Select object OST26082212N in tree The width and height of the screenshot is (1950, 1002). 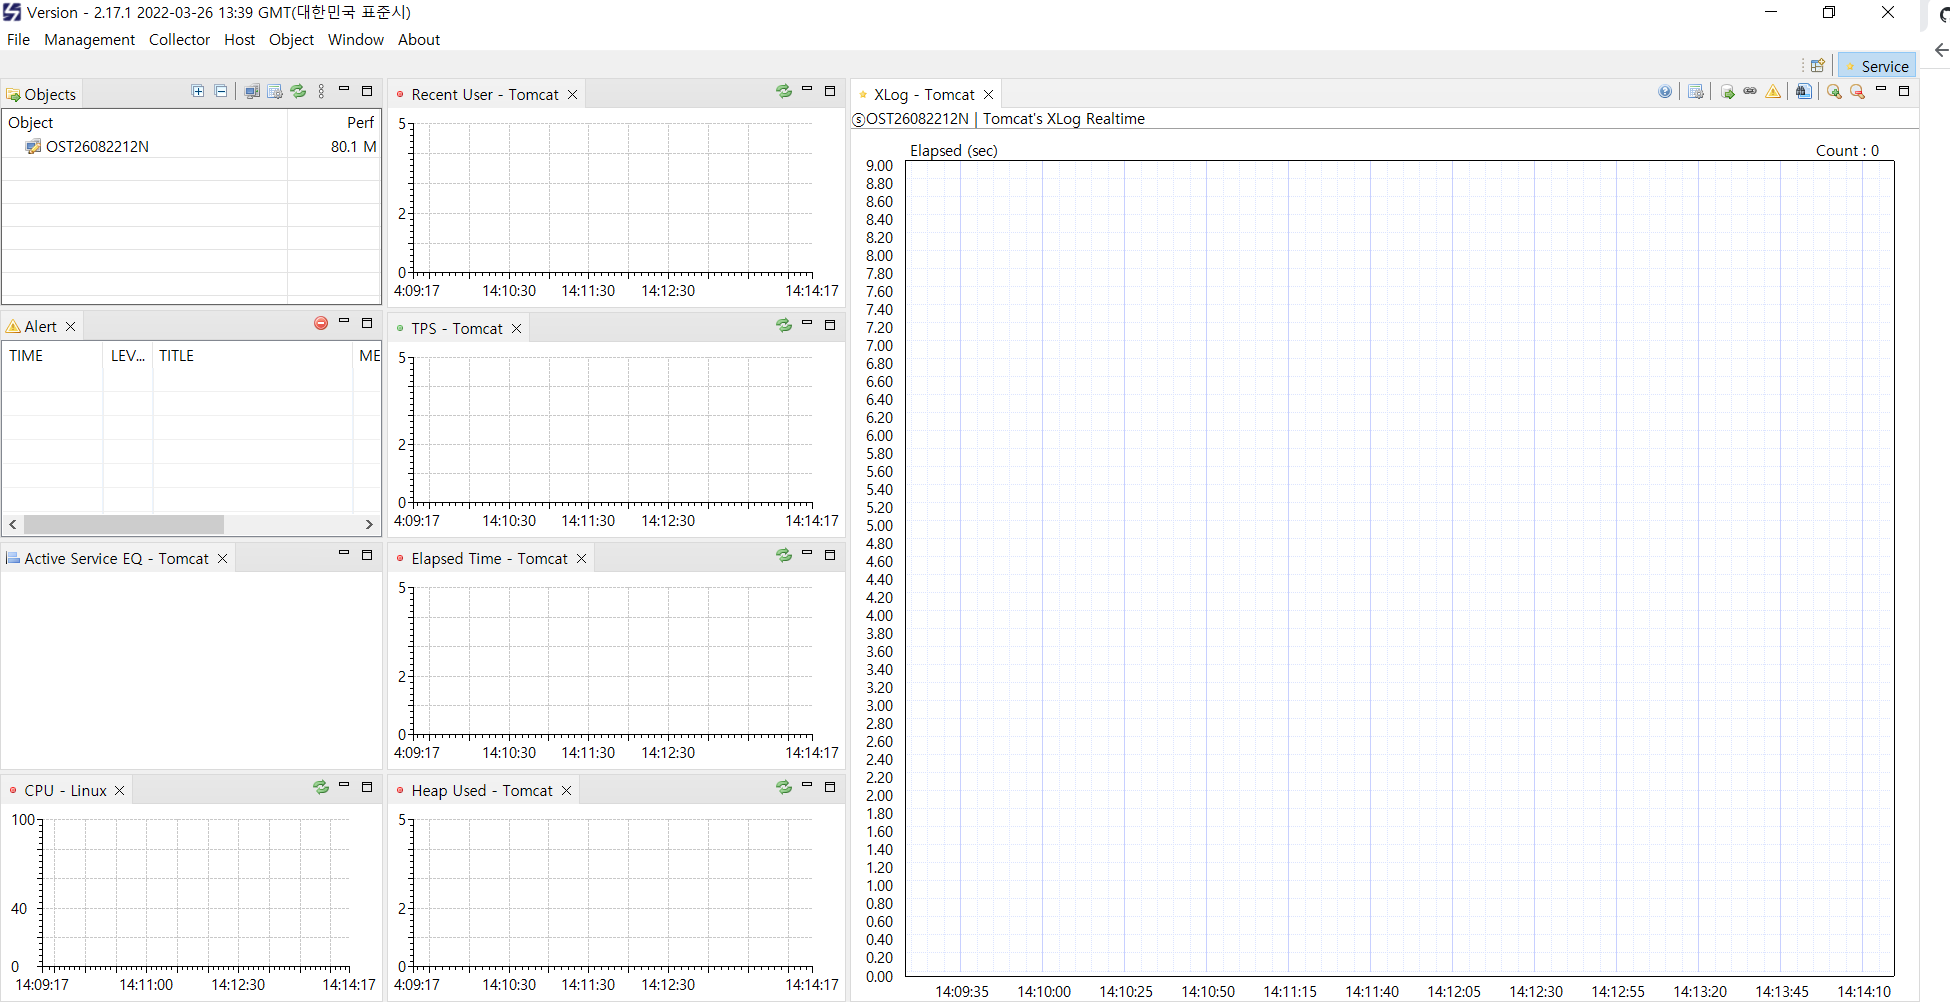click(x=97, y=147)
